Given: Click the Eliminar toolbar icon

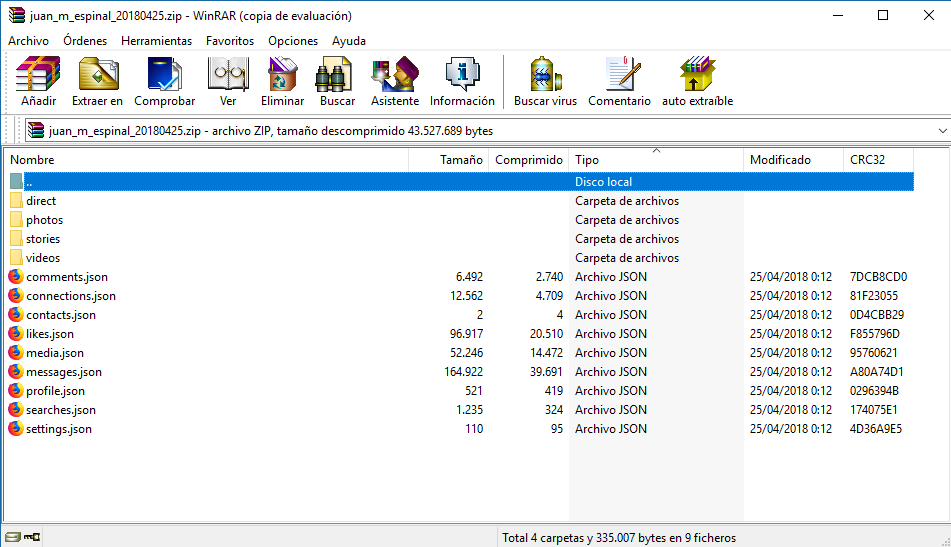Looking at the screenshot, I should point(283,81).
